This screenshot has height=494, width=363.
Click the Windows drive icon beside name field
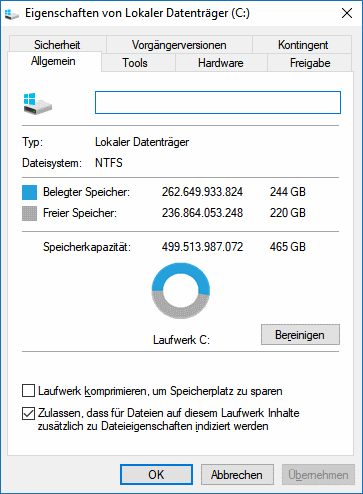38,104
